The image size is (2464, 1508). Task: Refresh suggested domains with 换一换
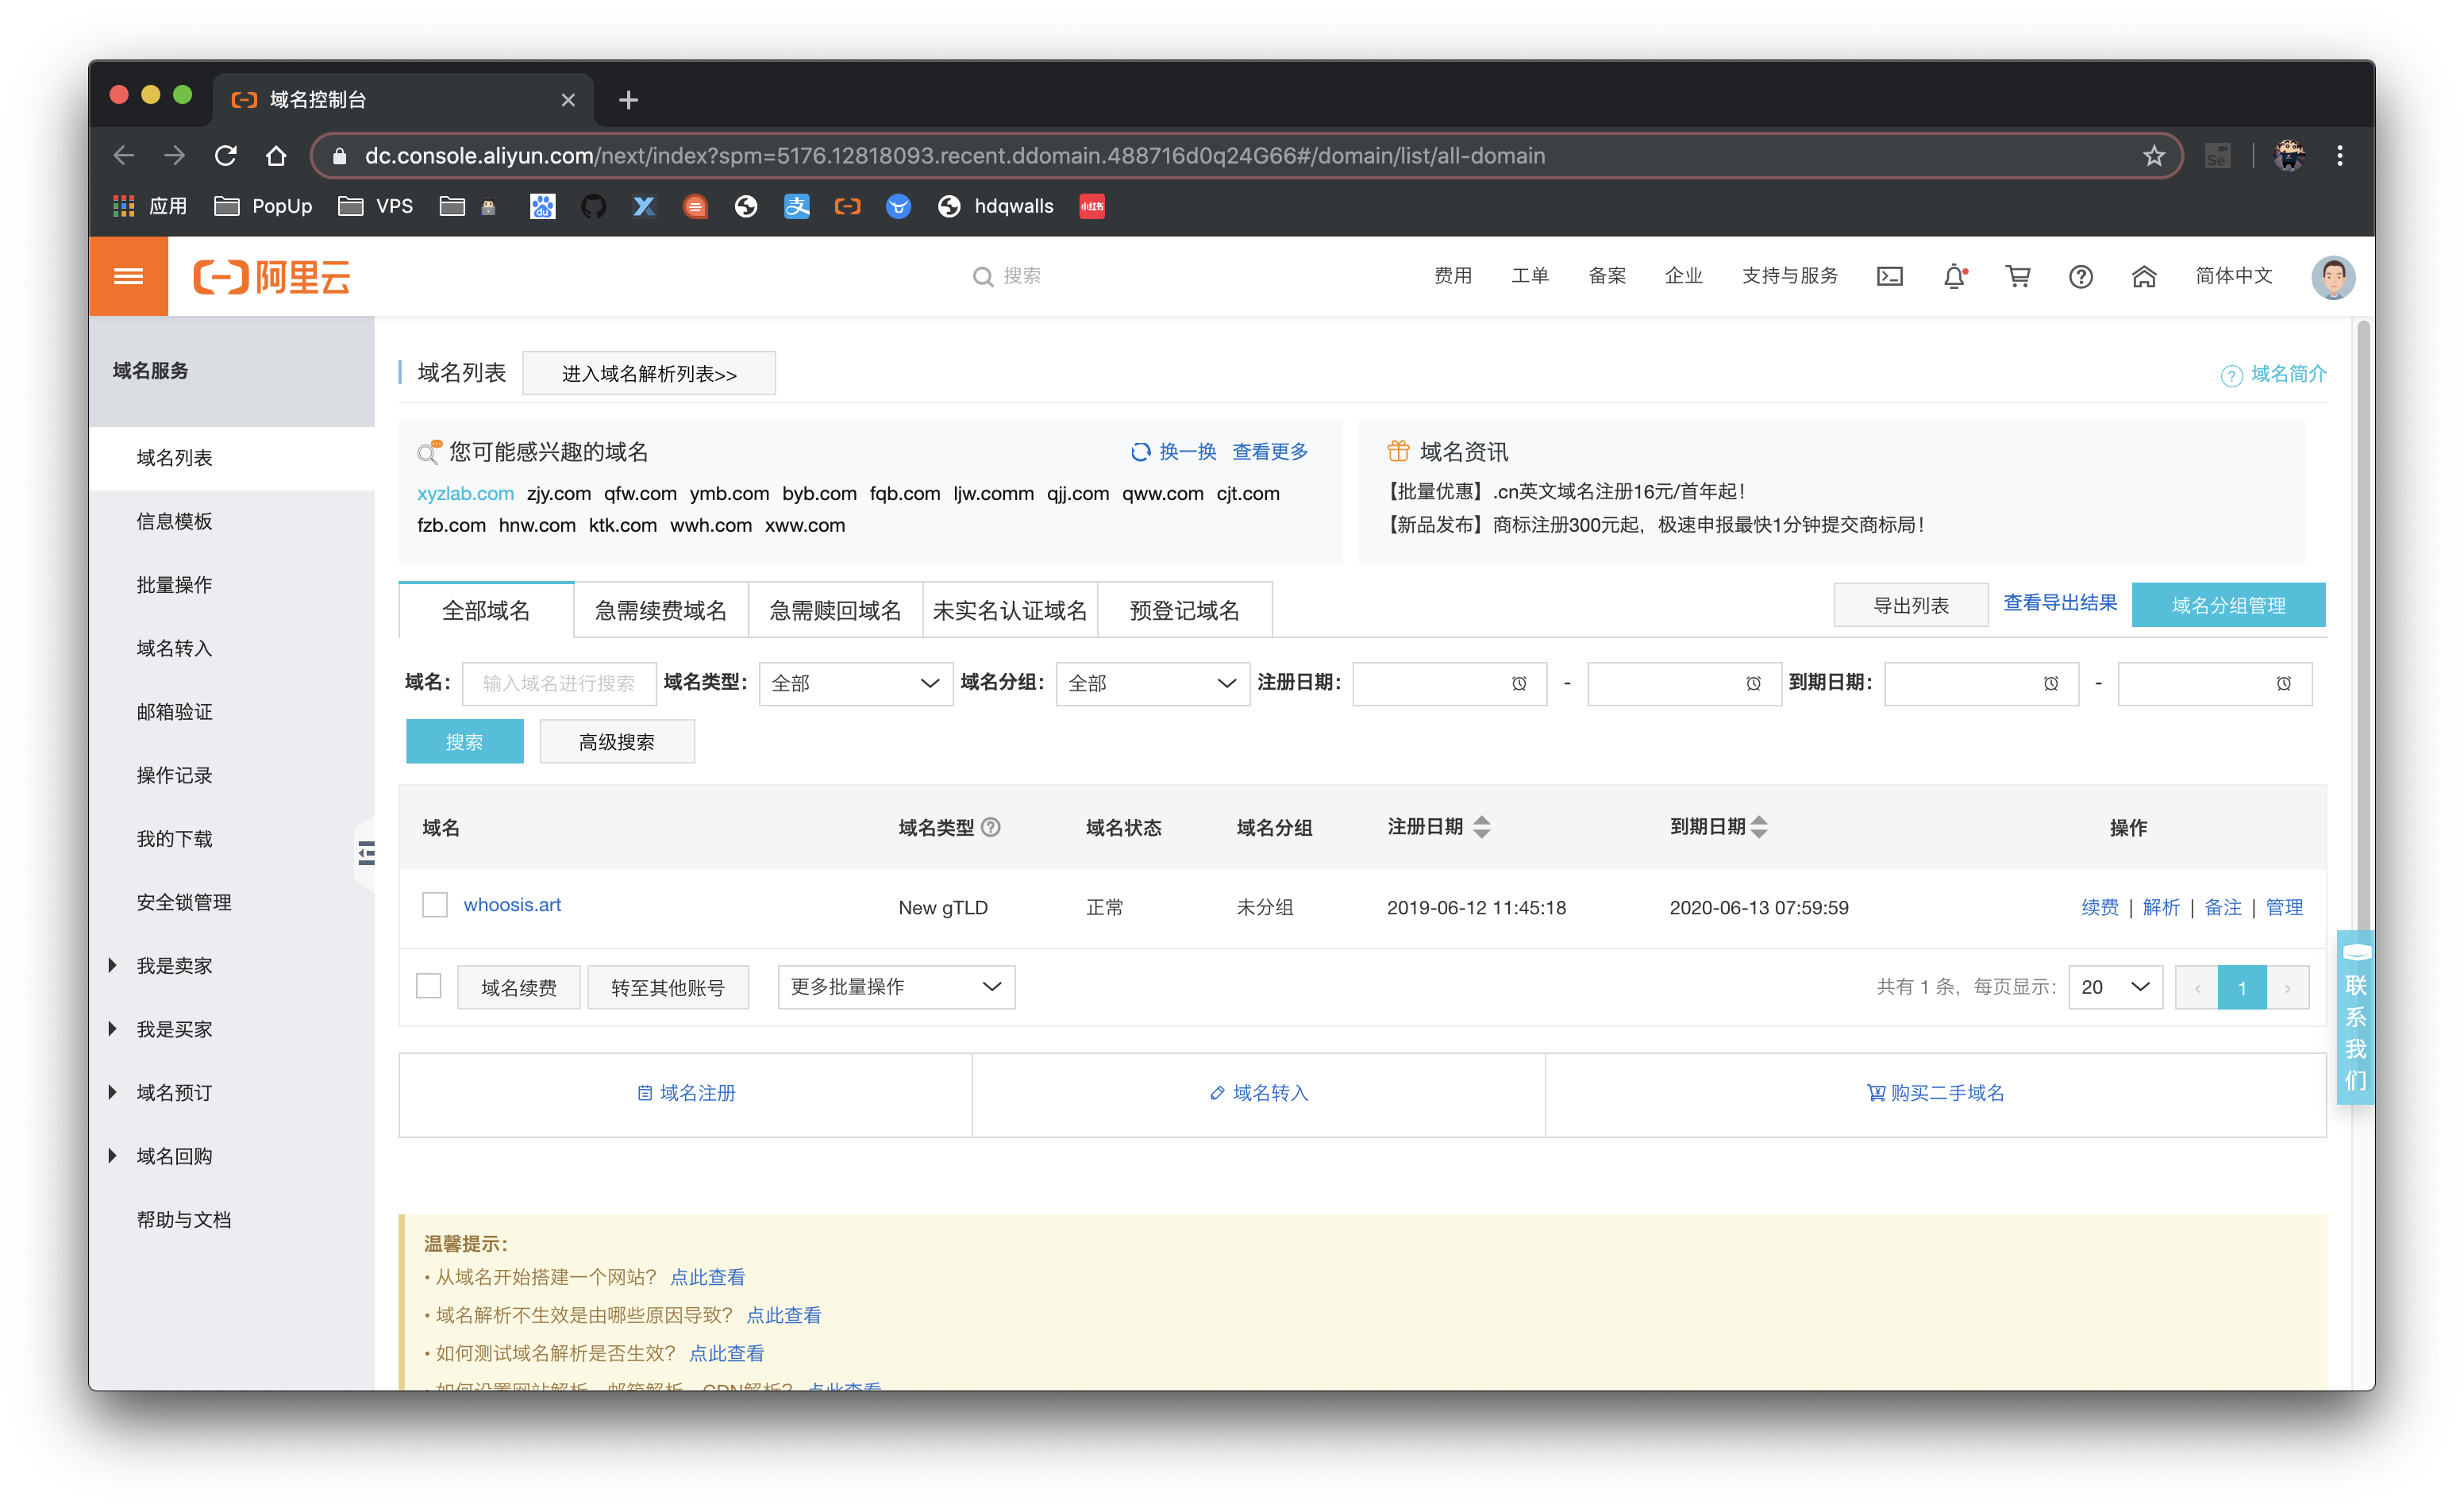coord(1173,452)
